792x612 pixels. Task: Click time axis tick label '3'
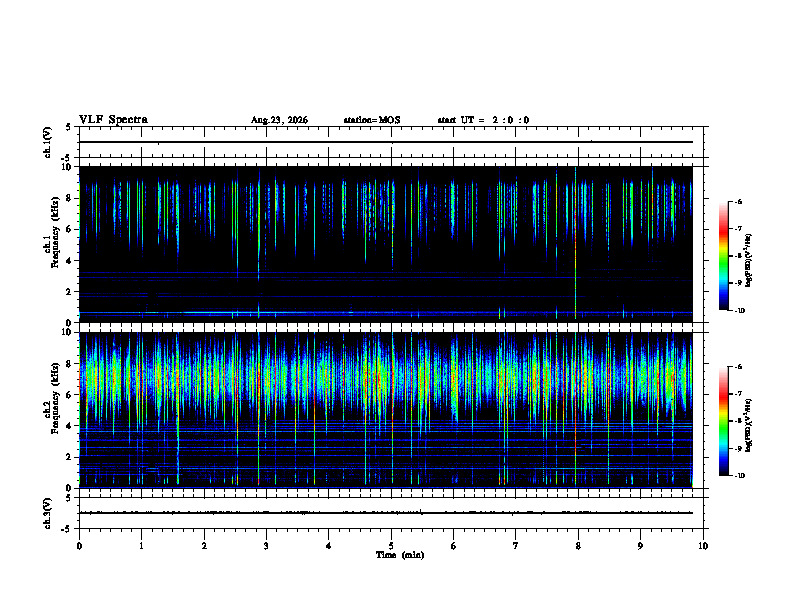[266, 546]
